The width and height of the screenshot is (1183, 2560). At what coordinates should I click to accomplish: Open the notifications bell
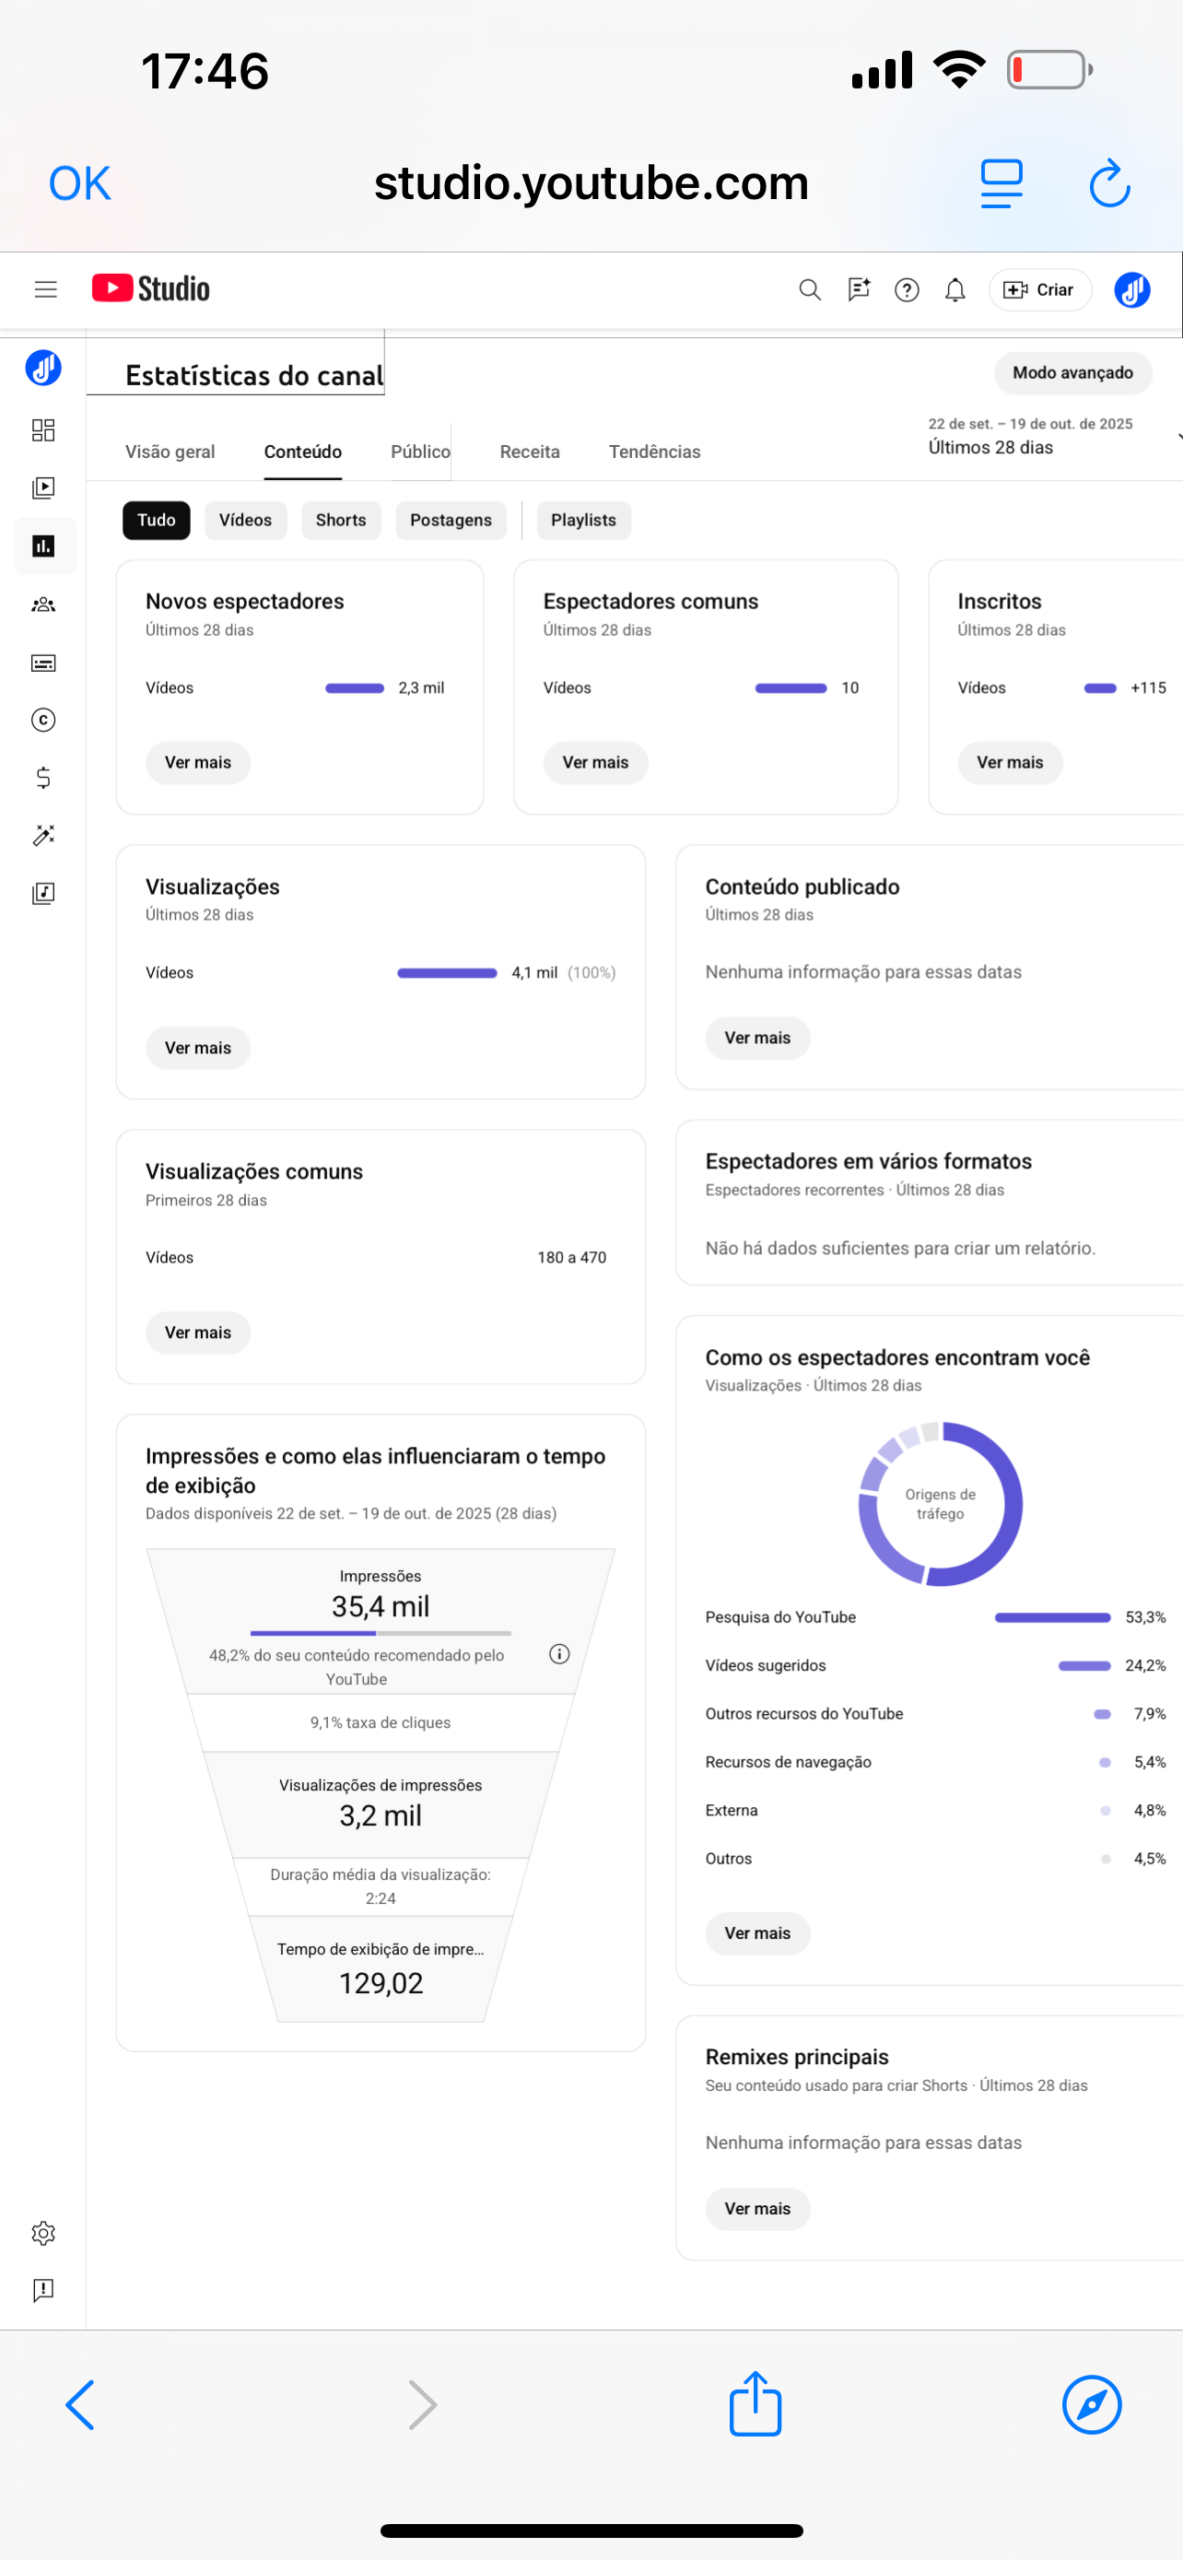[955, 290]
